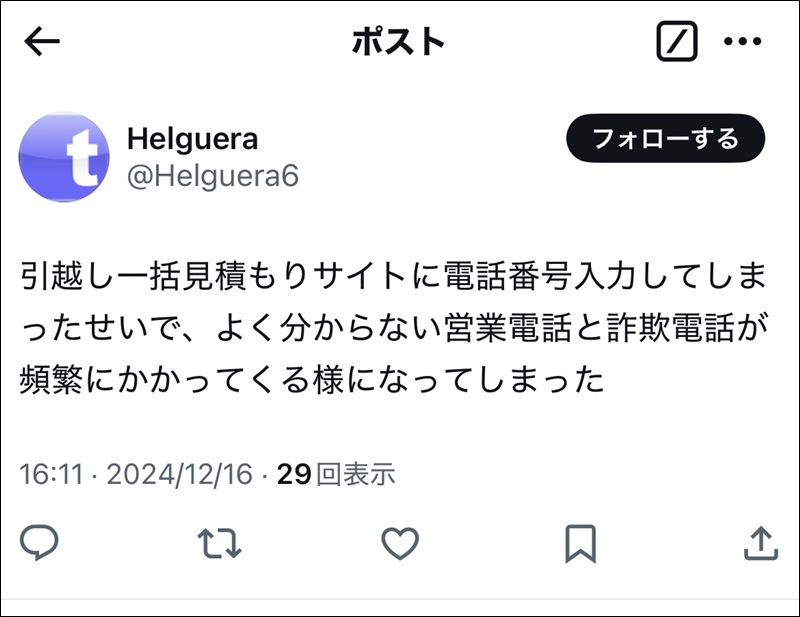This screenshot has height=617, width=800.
Task: Click the tweet line mentioning 営業電話と詐欺電話
Action: pos(394,328)
